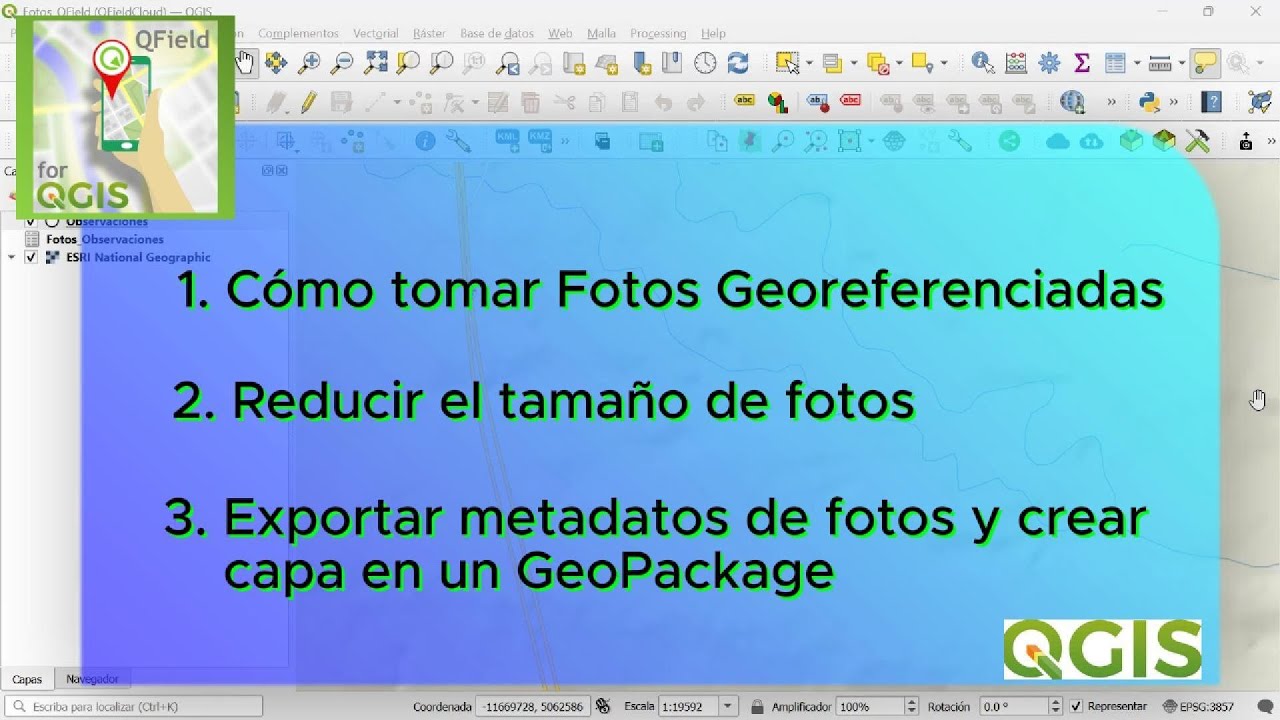Image resolution: width=1280 pixels, height=720 pixels.
Task: Click Zoom Full extent icon
Action: (x=375, y=63)
